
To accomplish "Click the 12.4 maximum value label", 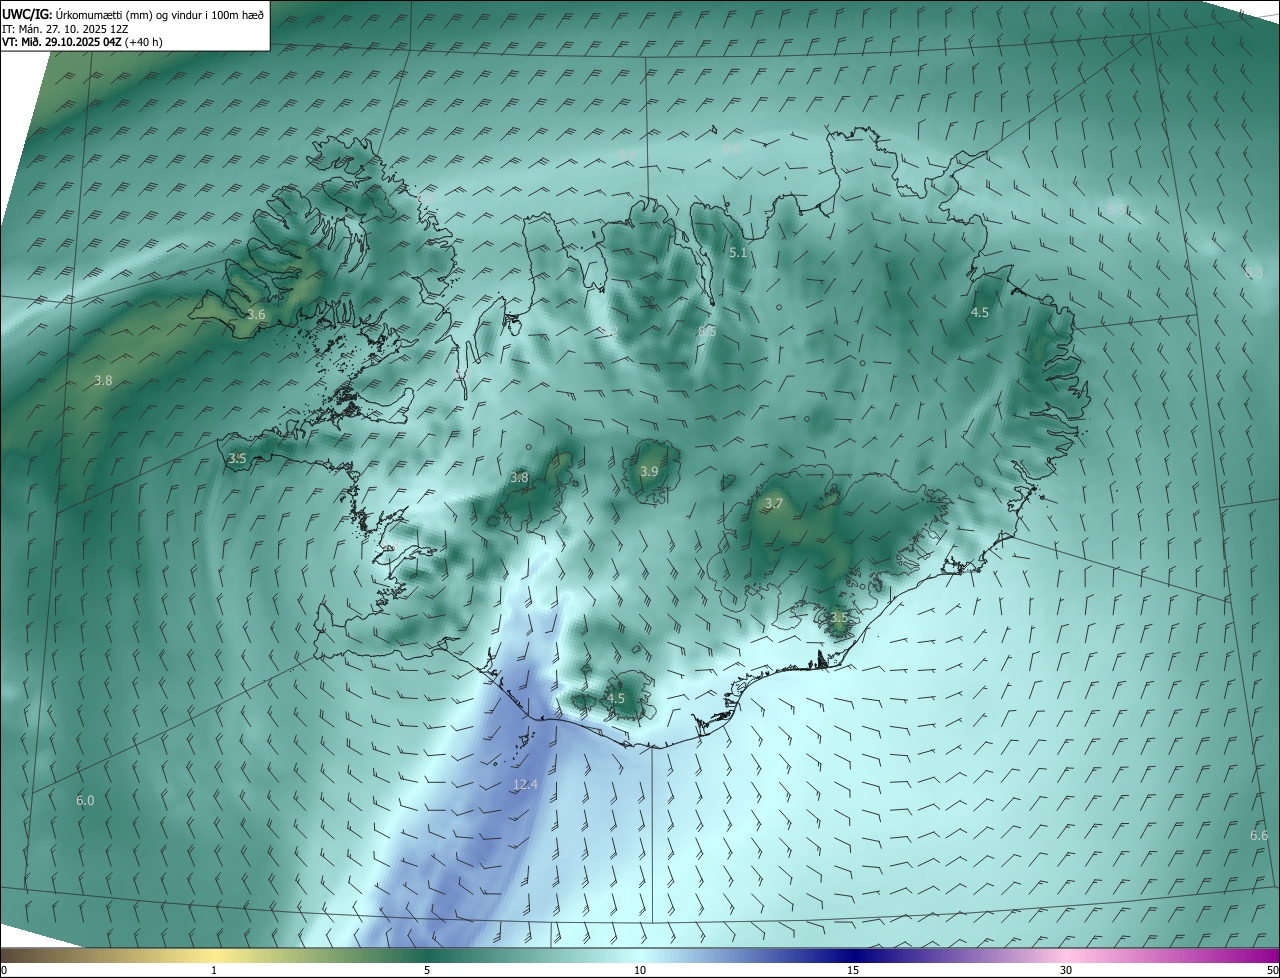I will coord(525,784).
